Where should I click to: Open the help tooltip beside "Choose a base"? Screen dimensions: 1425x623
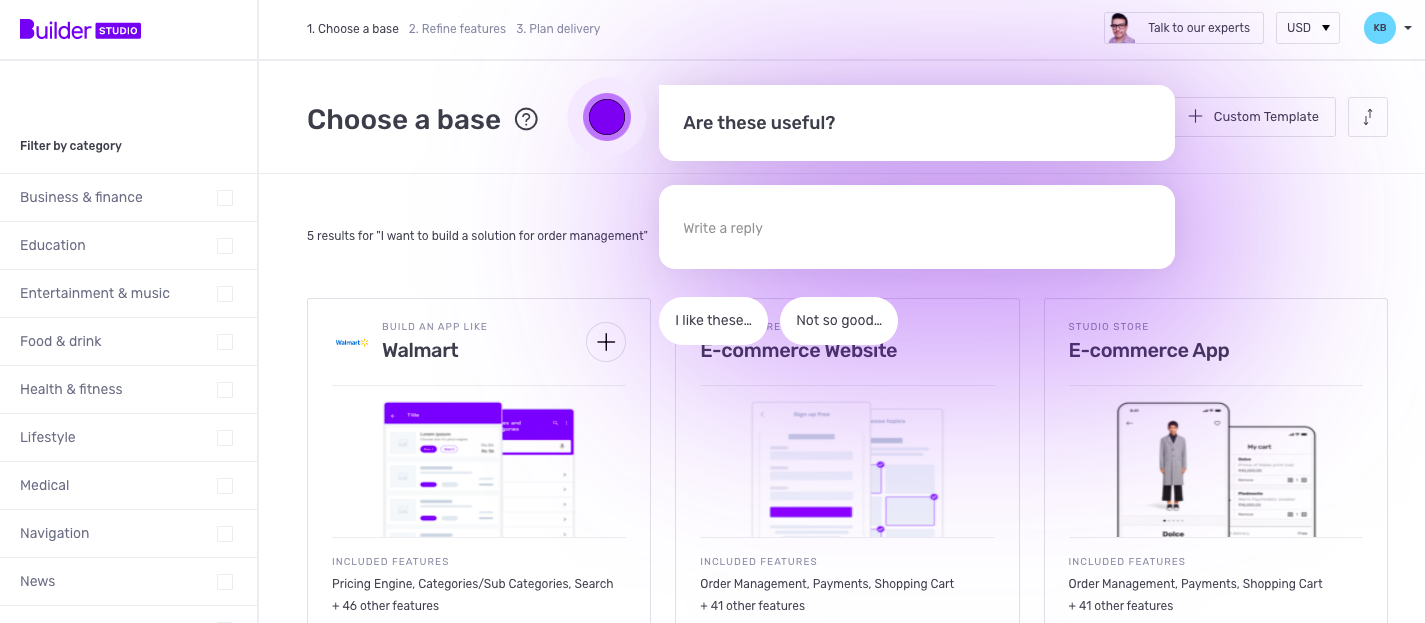coord(526,119)
